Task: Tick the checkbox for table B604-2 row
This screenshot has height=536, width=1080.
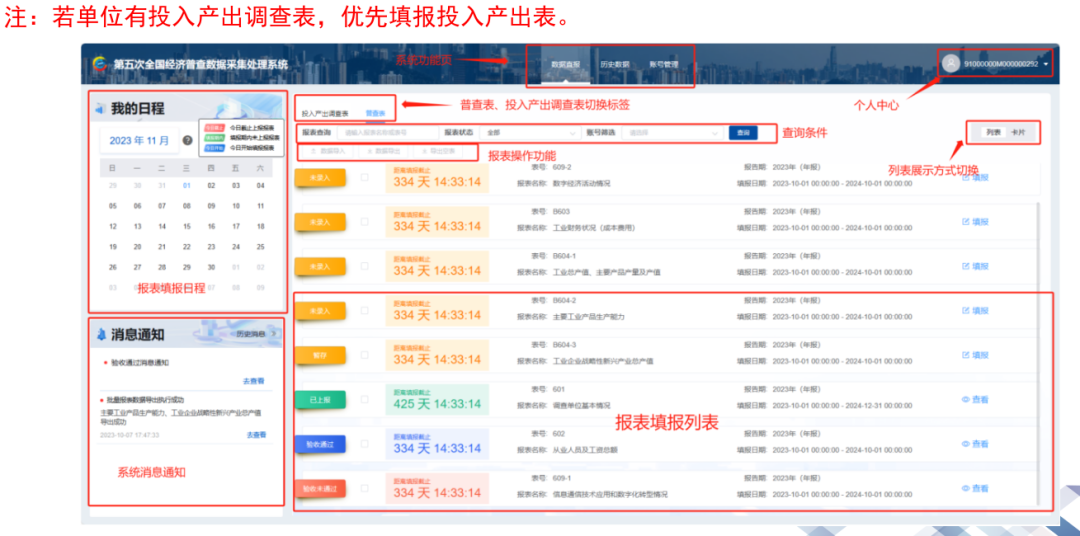Action: pyautogui.click(x=364, y=310)
